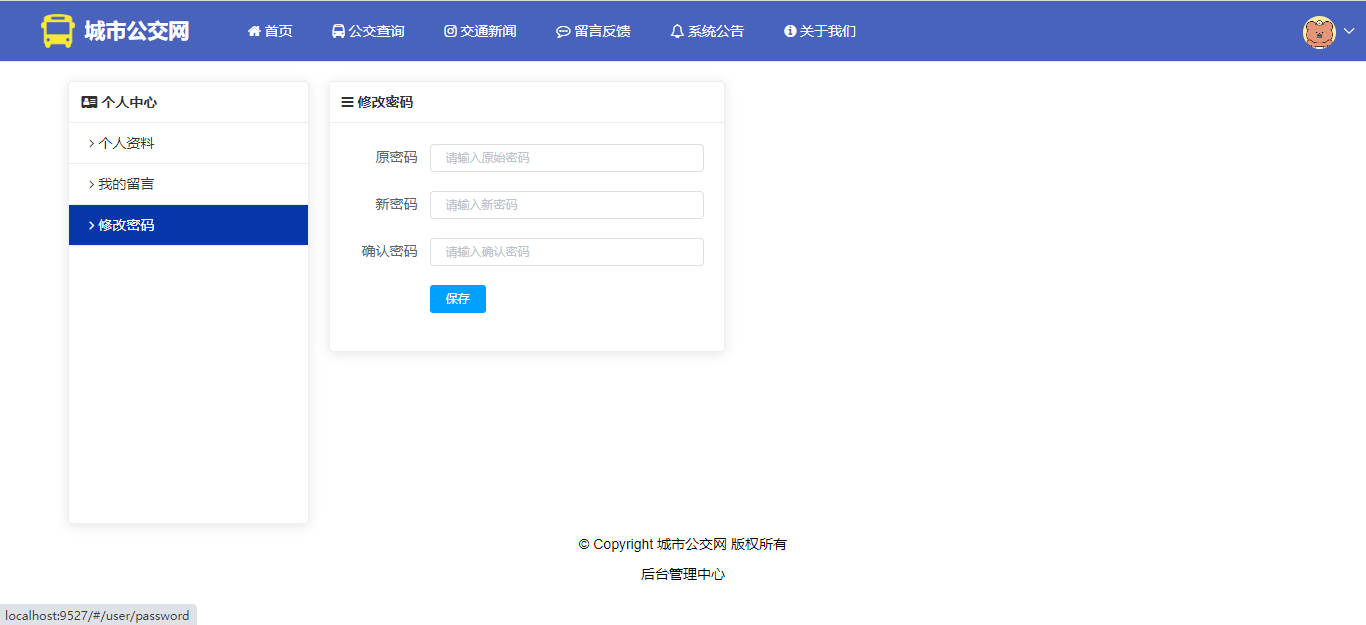Click the list icon in 修改密码 panel header
This screenshot has width=1366, height=625.
(x=347, y=102)
